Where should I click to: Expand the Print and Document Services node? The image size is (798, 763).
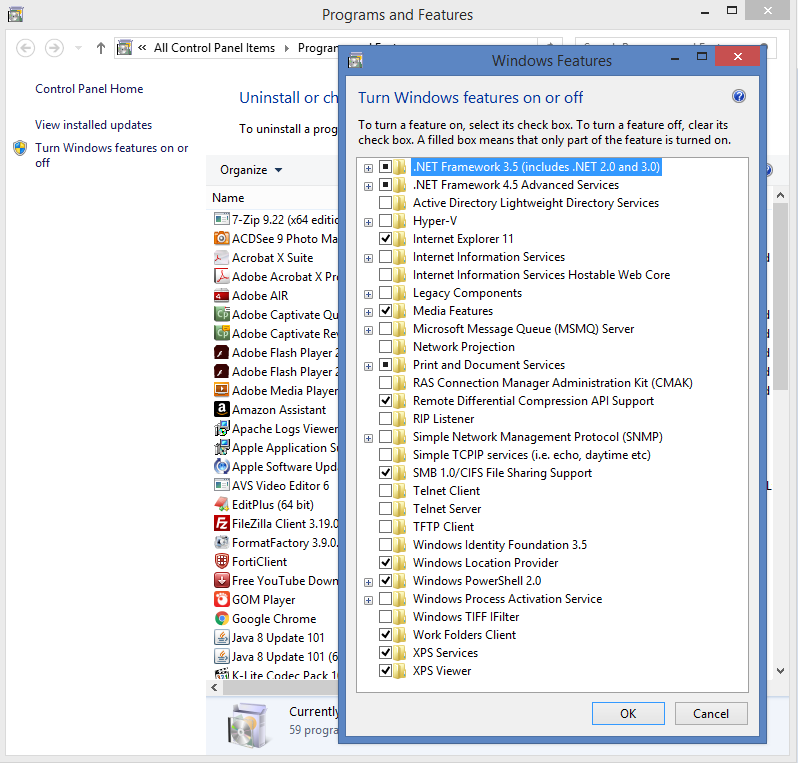(x=368, y=366)
